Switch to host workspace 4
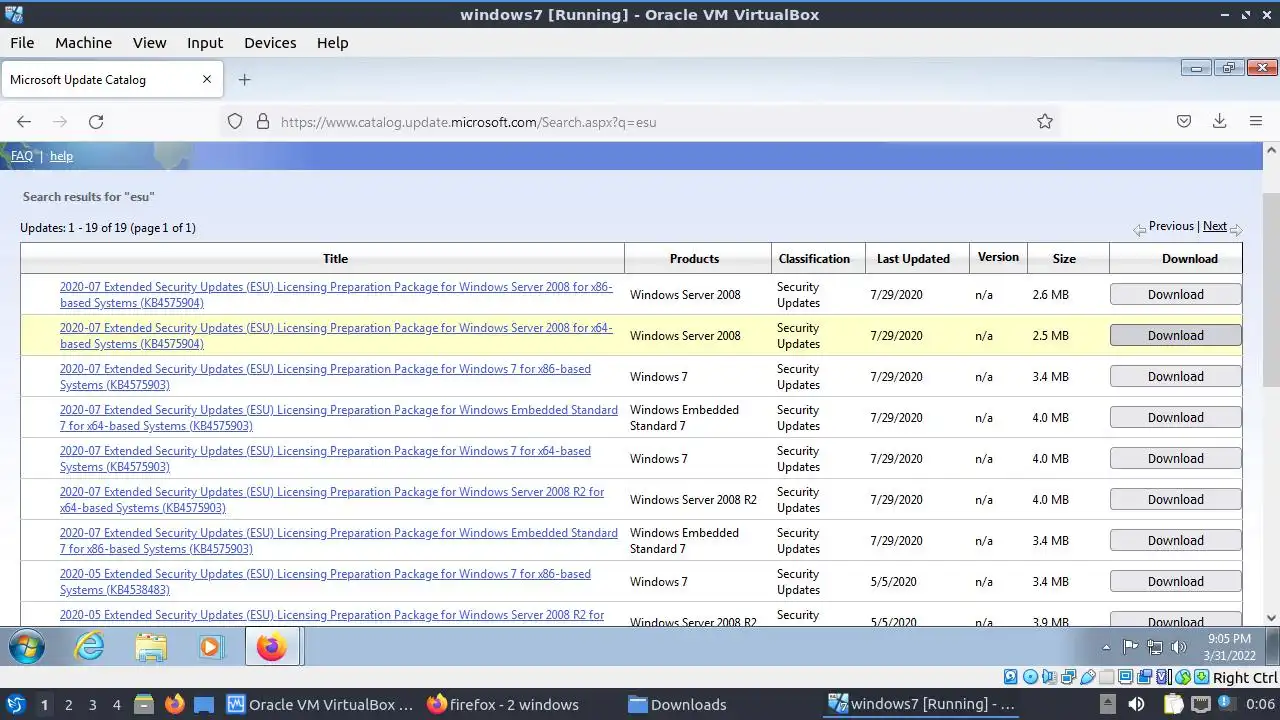This screenshot has width=1280, height=720. point(116,705)
